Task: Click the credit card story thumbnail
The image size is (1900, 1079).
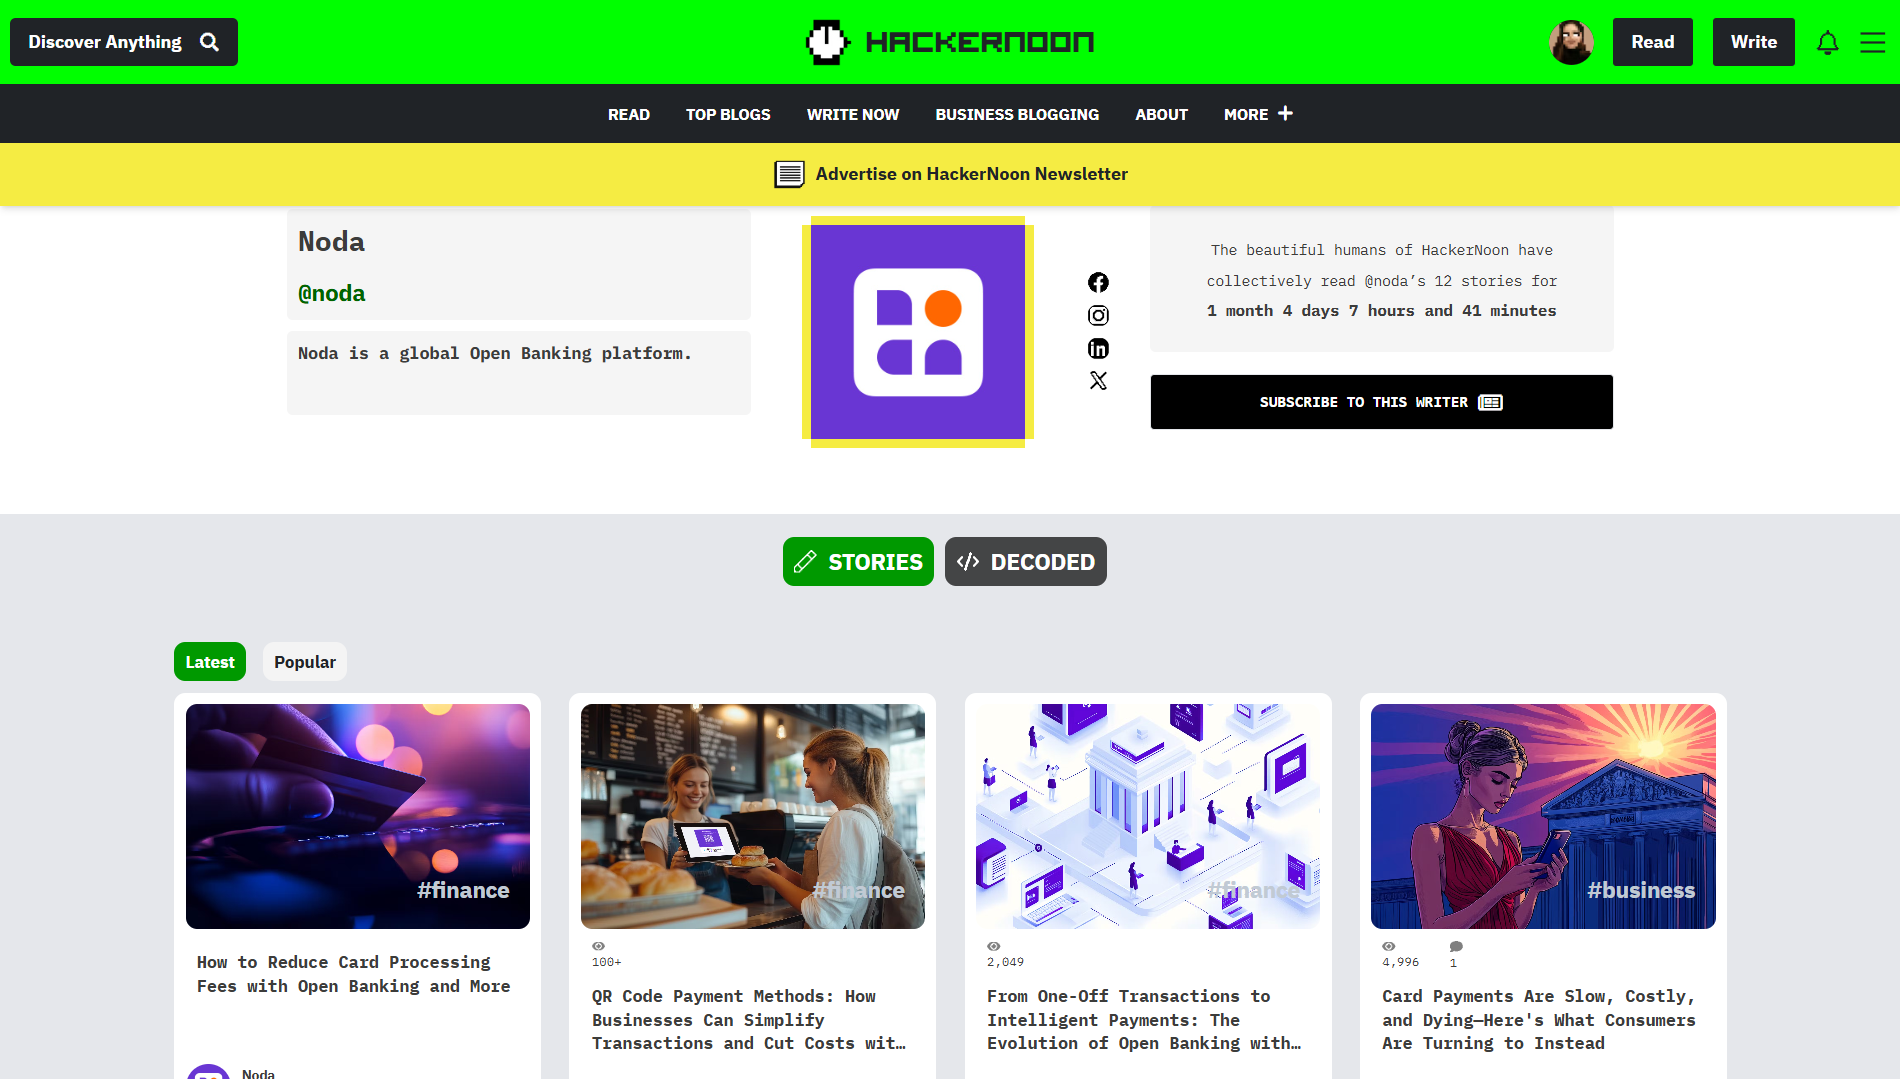Action: (358, 816)
